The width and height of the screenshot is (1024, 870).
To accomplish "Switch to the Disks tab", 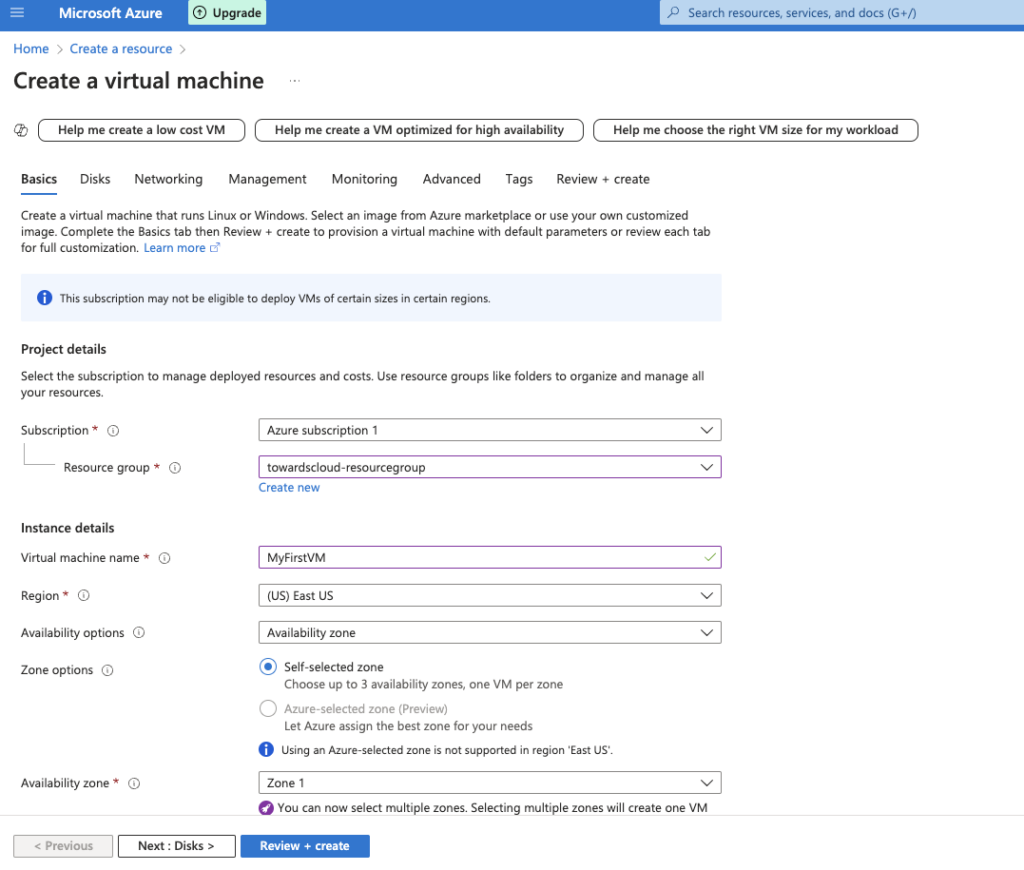I will tap(95, 179).
